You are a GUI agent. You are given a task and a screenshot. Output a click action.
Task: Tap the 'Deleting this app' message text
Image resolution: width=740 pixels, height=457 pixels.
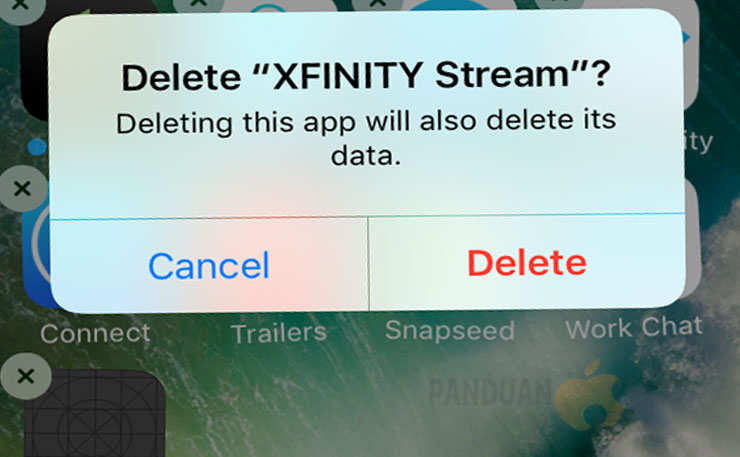366,138
